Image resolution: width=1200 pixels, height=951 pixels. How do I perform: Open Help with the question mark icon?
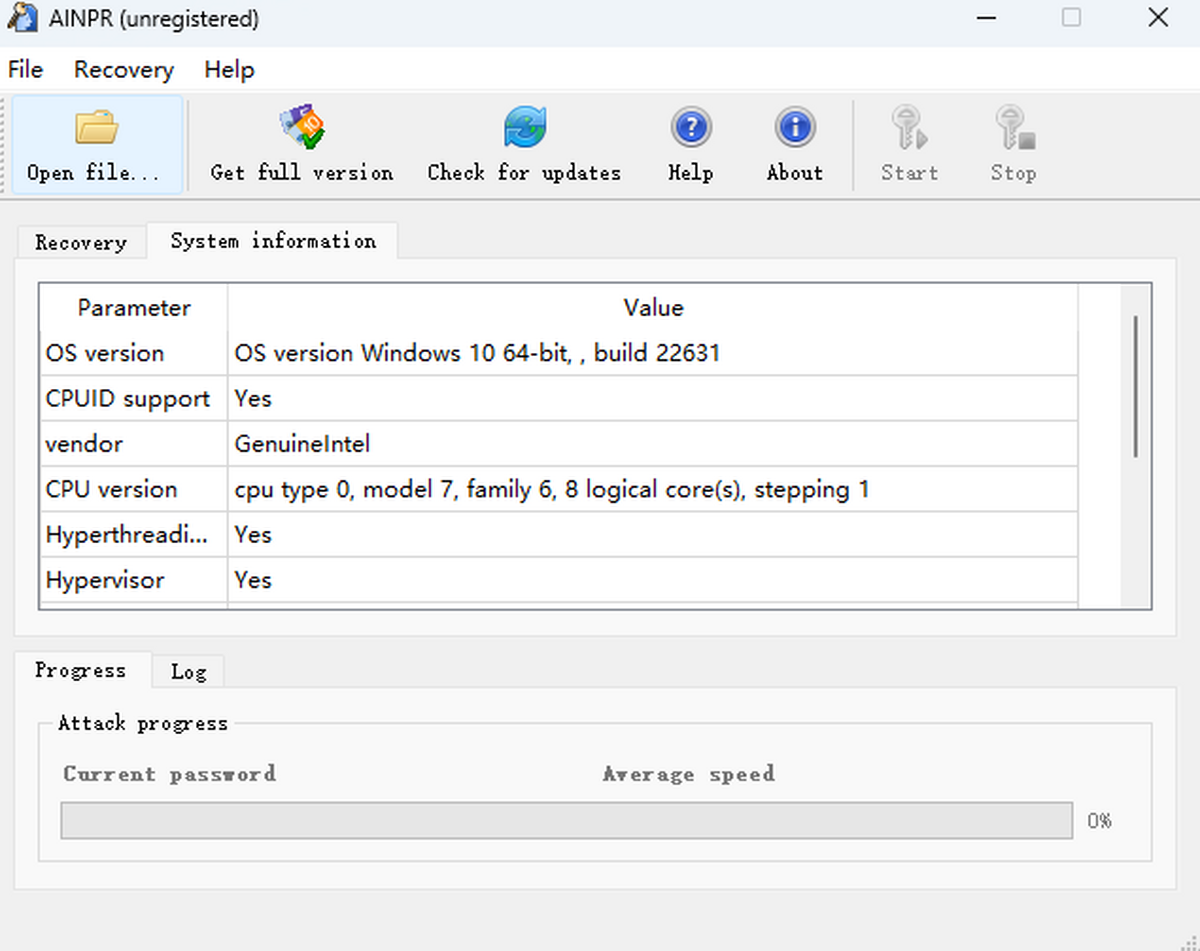point(691,128)
